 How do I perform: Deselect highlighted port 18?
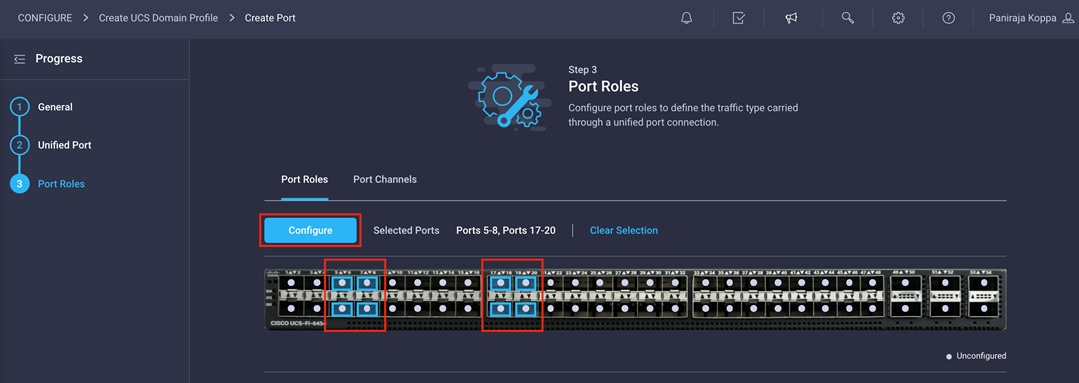pos(500,308)
